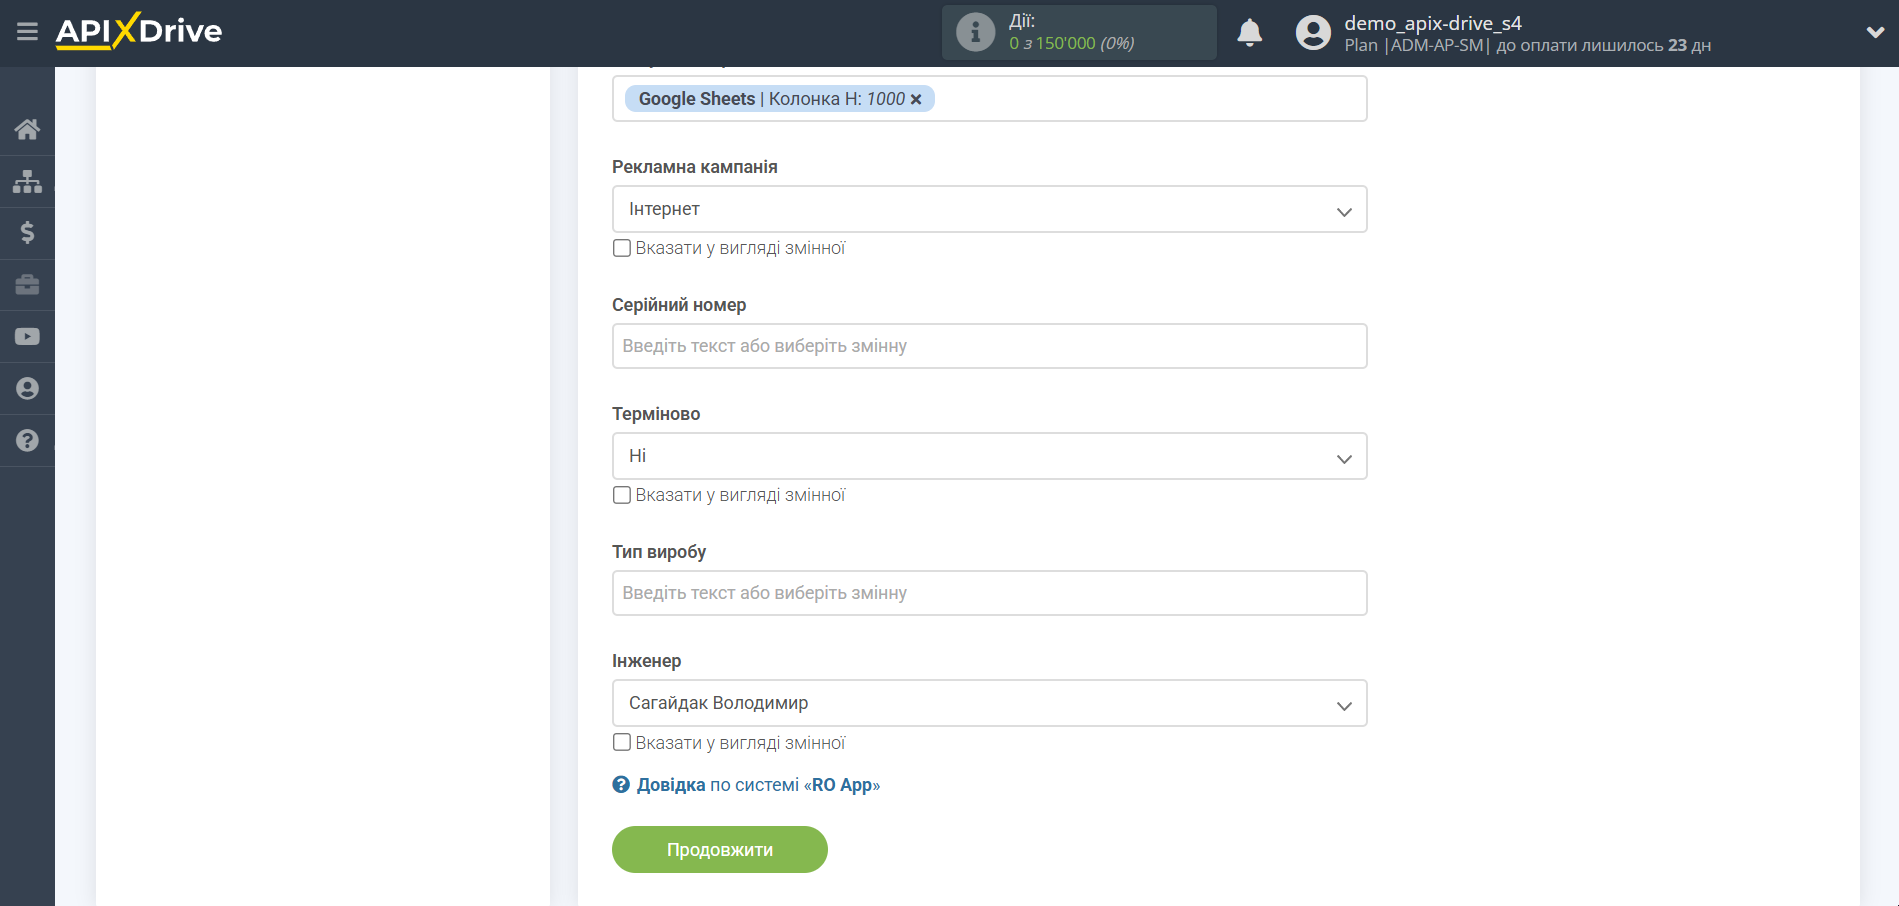This screenshot has height=906, width=1899.
Task: Click the dollar billing icon
Action: tap(27, 233)
